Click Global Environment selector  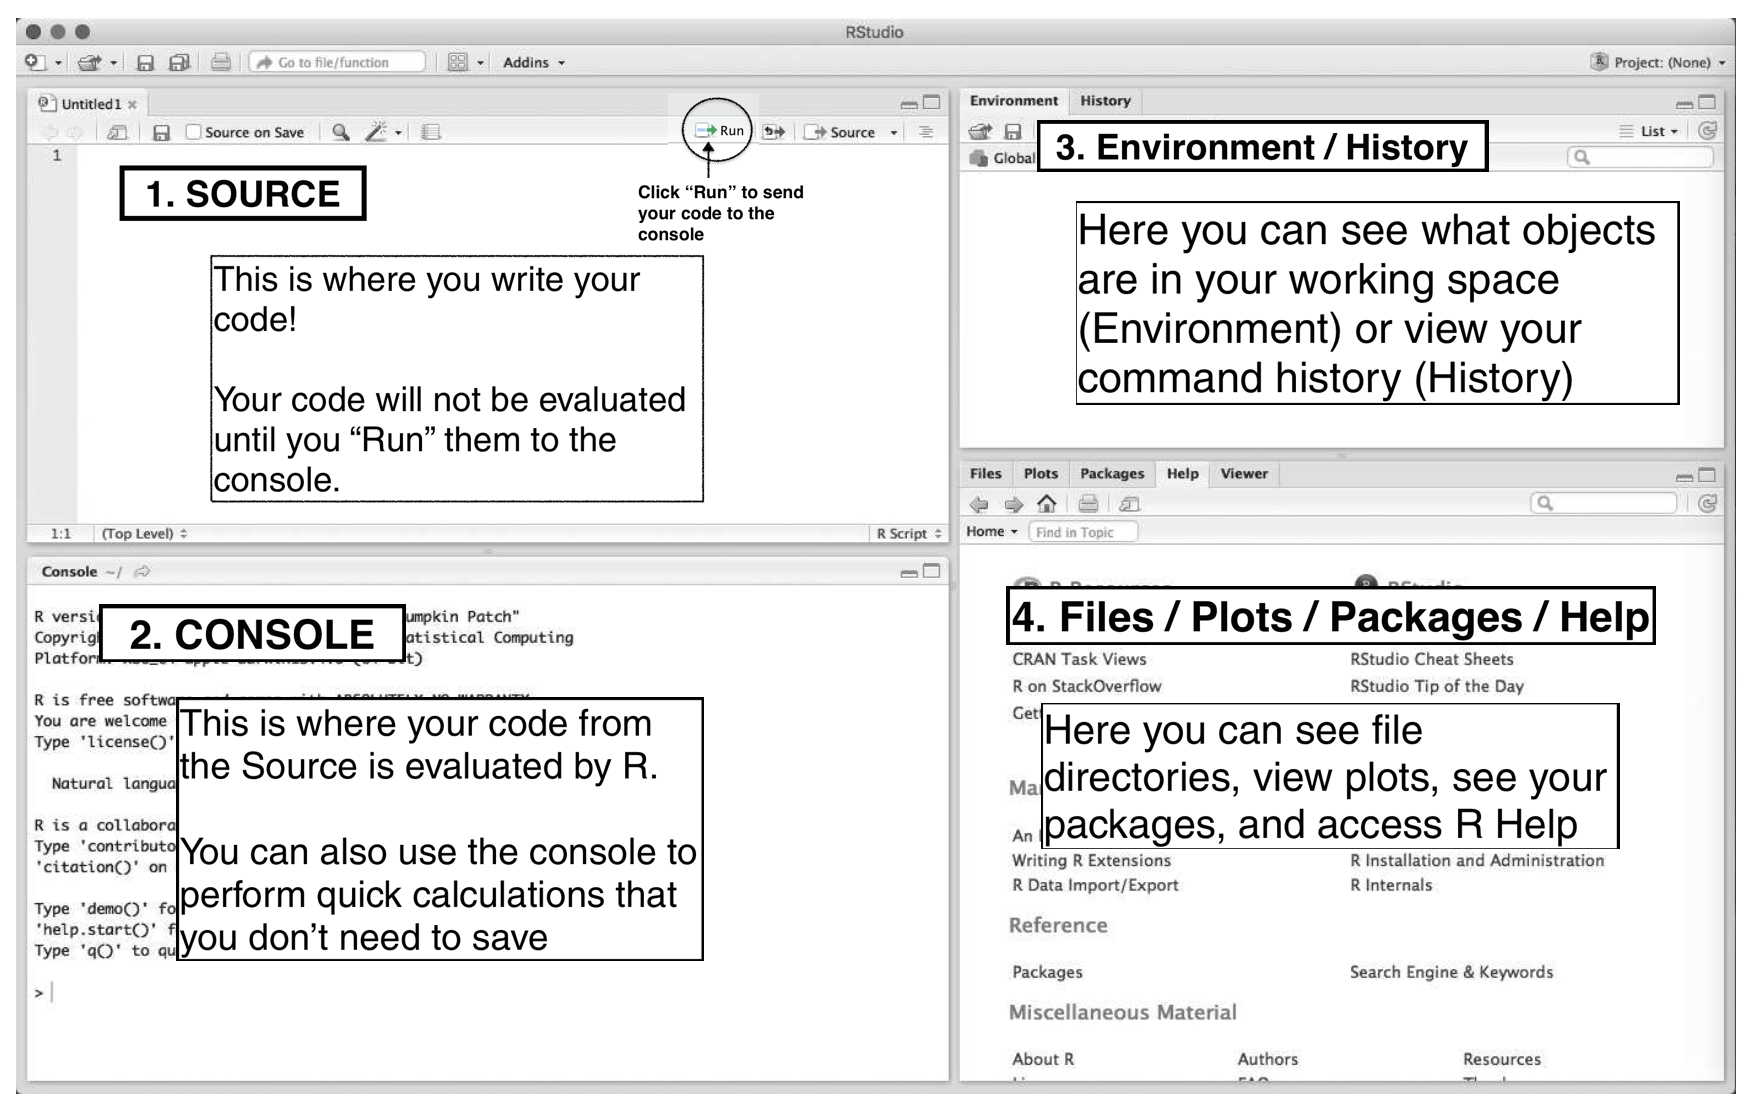1002,158
